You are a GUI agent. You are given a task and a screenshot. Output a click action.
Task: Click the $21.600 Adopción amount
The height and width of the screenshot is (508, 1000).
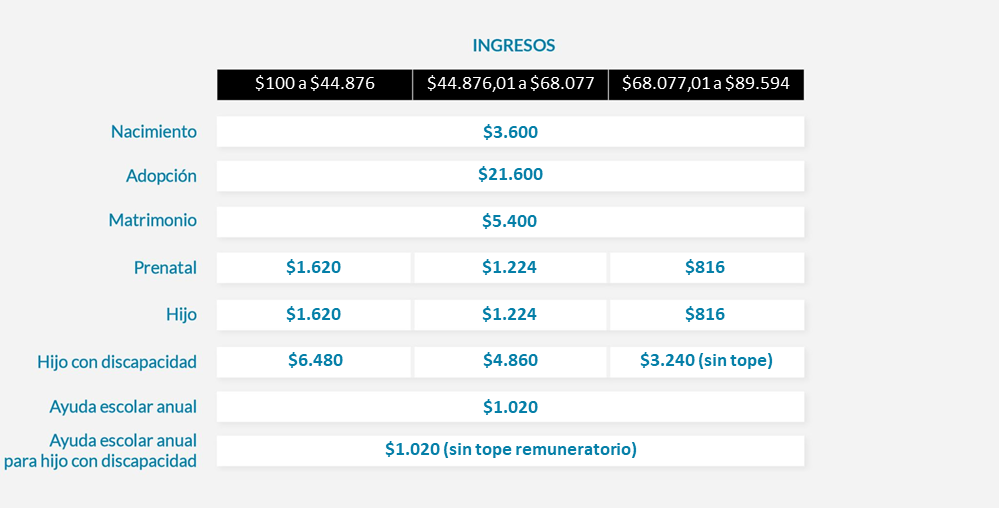coord(510,175)
